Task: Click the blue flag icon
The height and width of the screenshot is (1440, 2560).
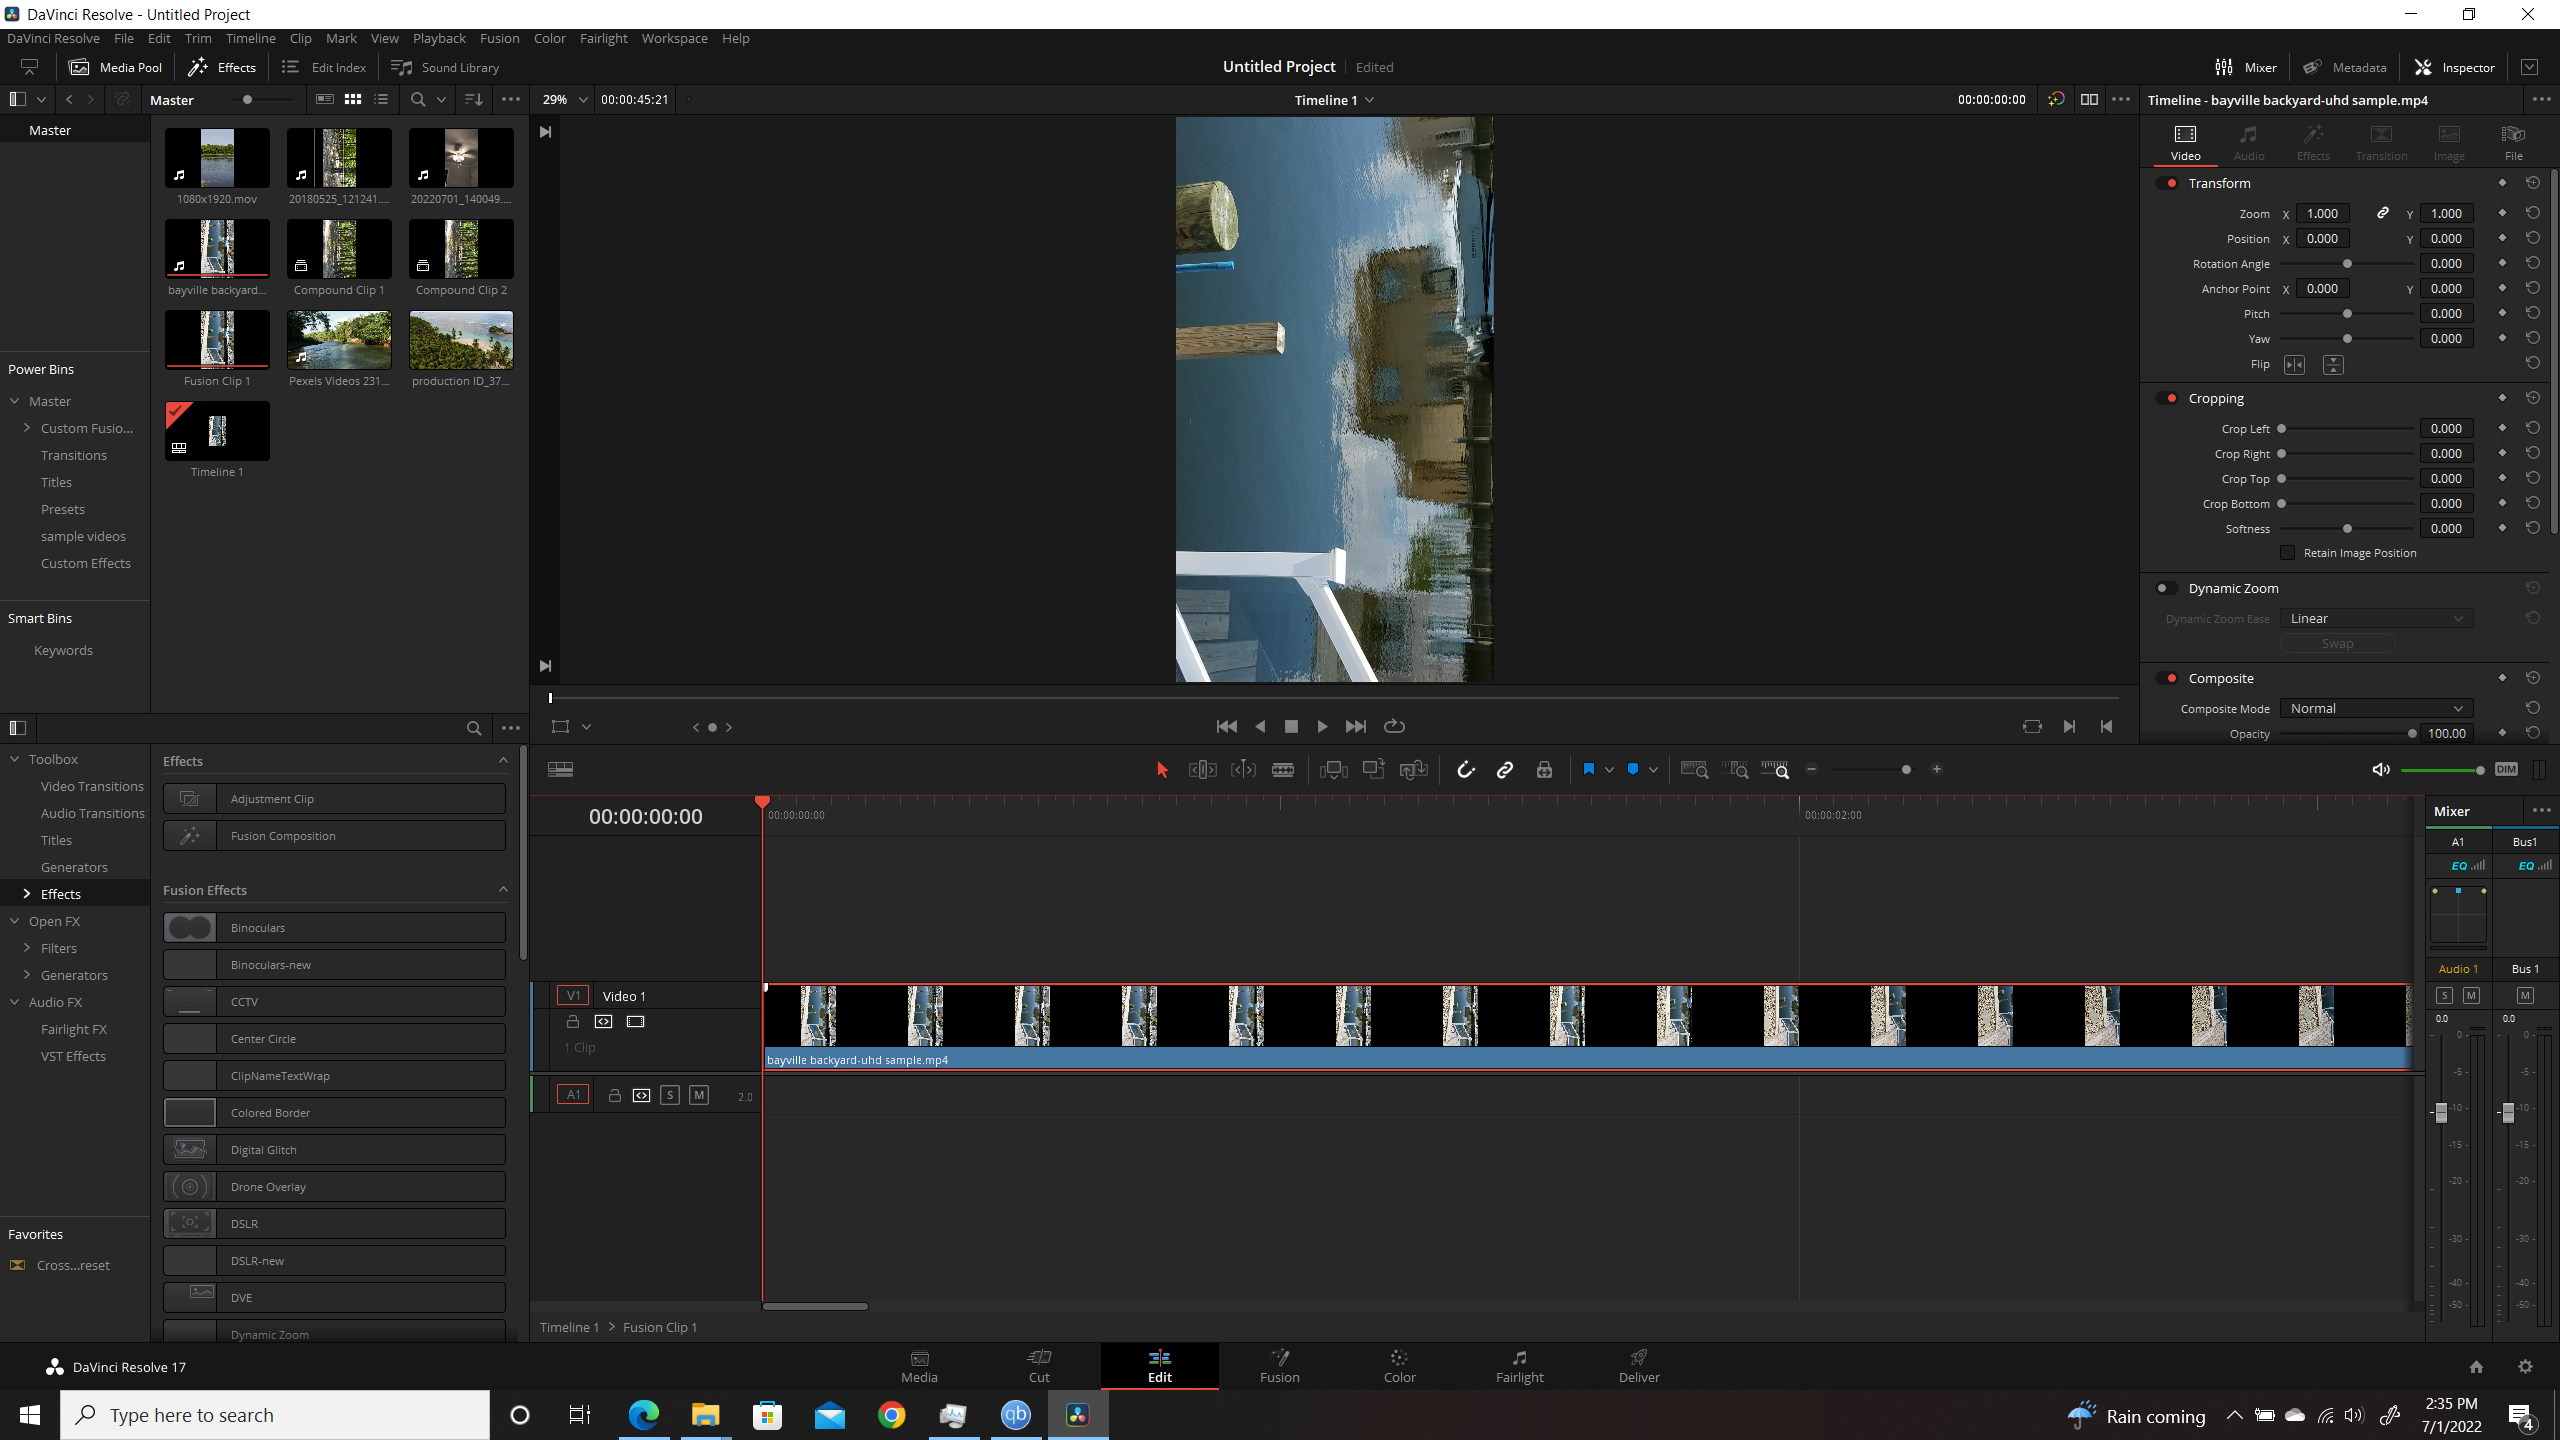Action: [1588, 769]
